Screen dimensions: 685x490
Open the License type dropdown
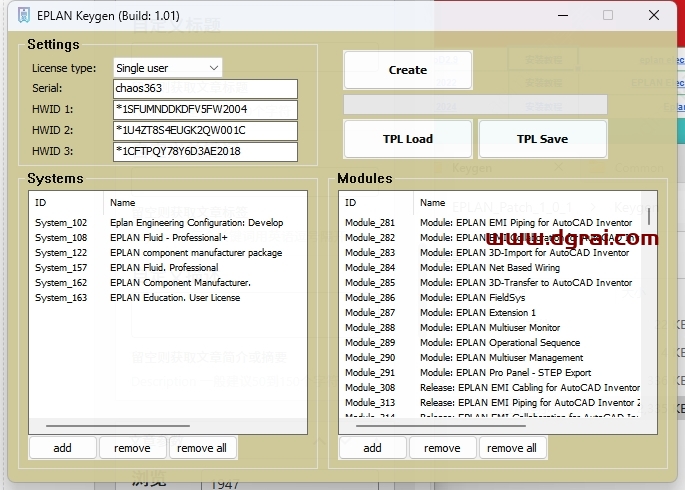168,68
